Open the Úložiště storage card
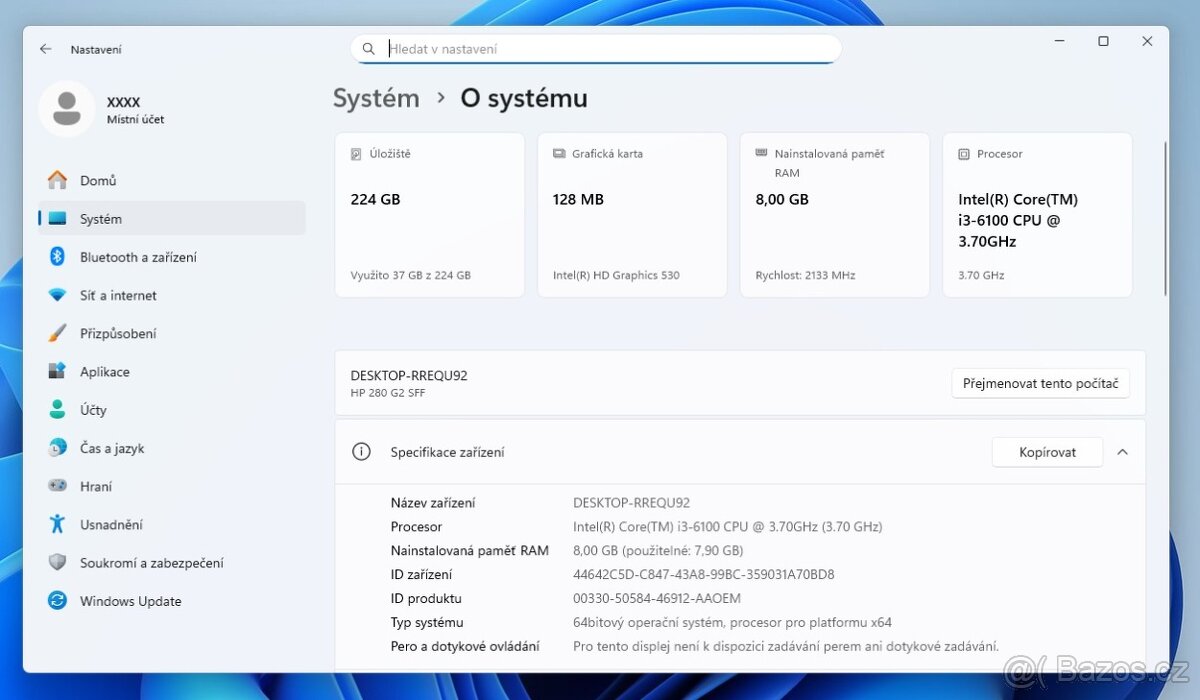This screenshot has height=700, width=1200. (429, 215)
